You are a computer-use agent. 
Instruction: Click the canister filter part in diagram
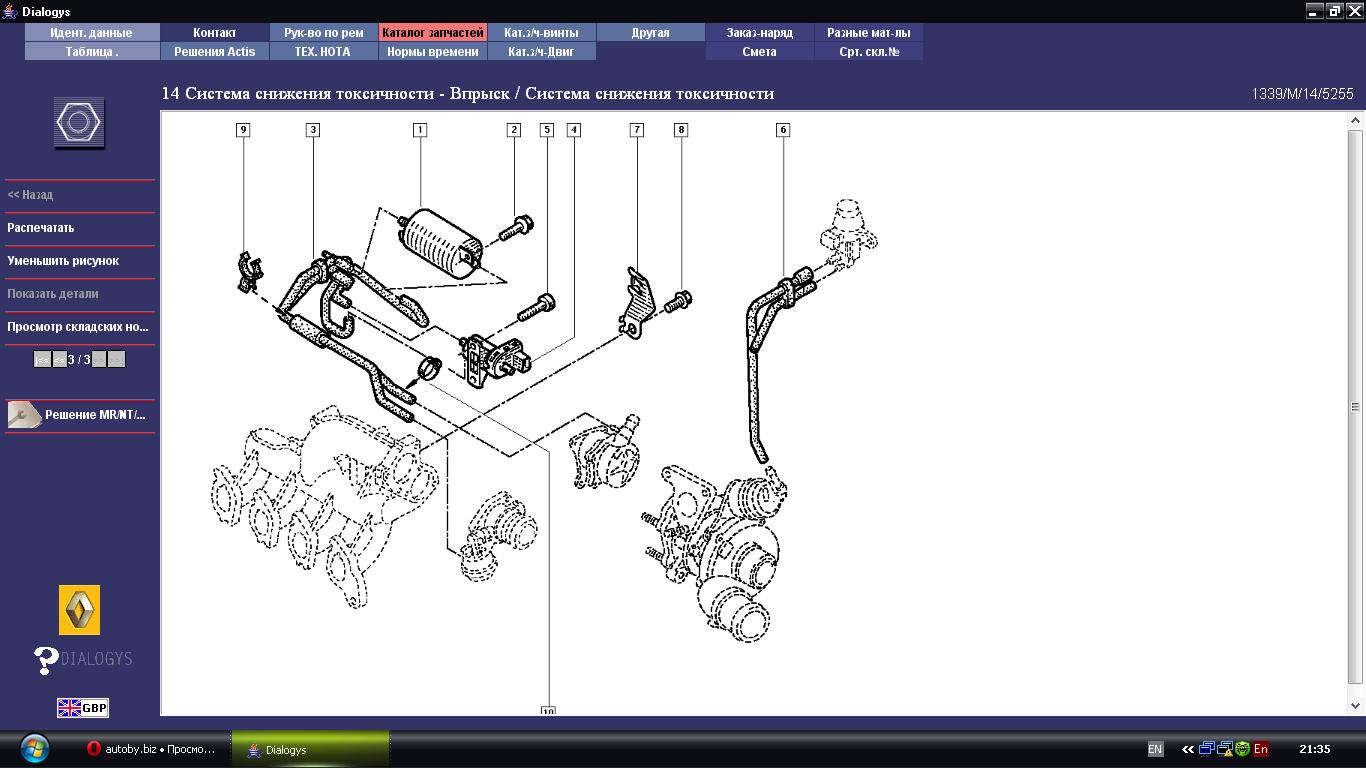(x=441, y=243)
